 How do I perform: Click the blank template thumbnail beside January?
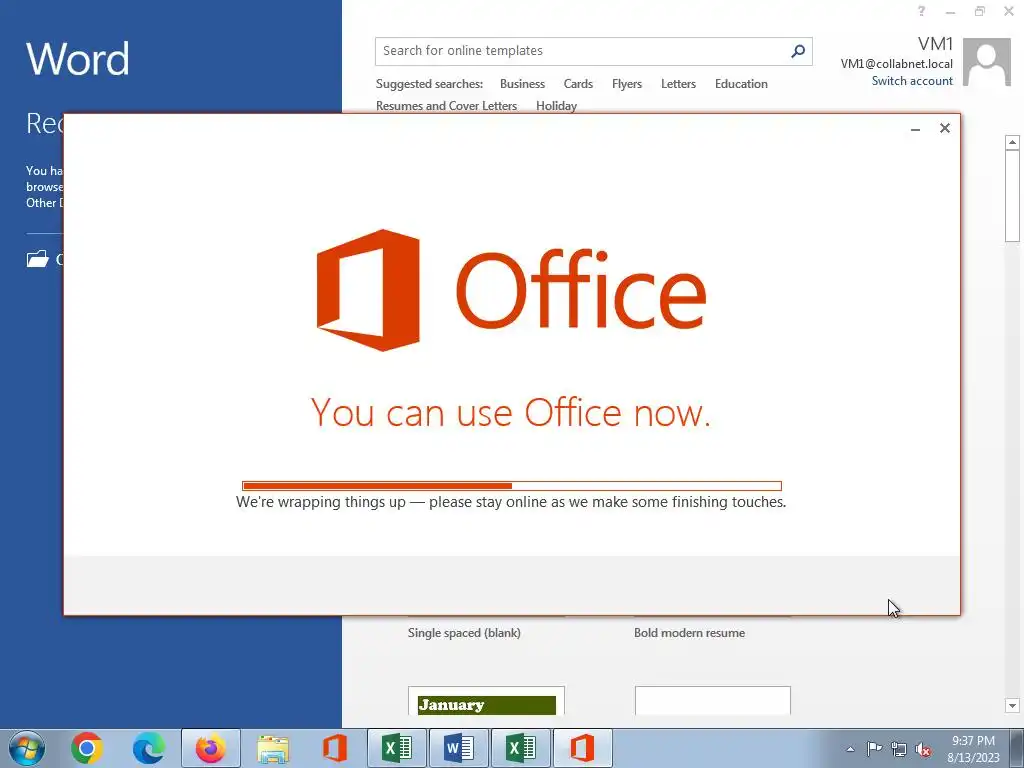[x=712, y=701]
